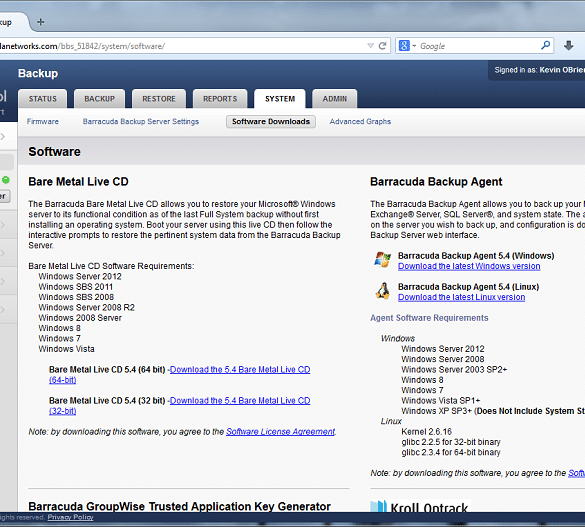585x527 pixels.
Task: Open the Software License Agreement link under Bare Metal
Action: (x=280, y=432)
